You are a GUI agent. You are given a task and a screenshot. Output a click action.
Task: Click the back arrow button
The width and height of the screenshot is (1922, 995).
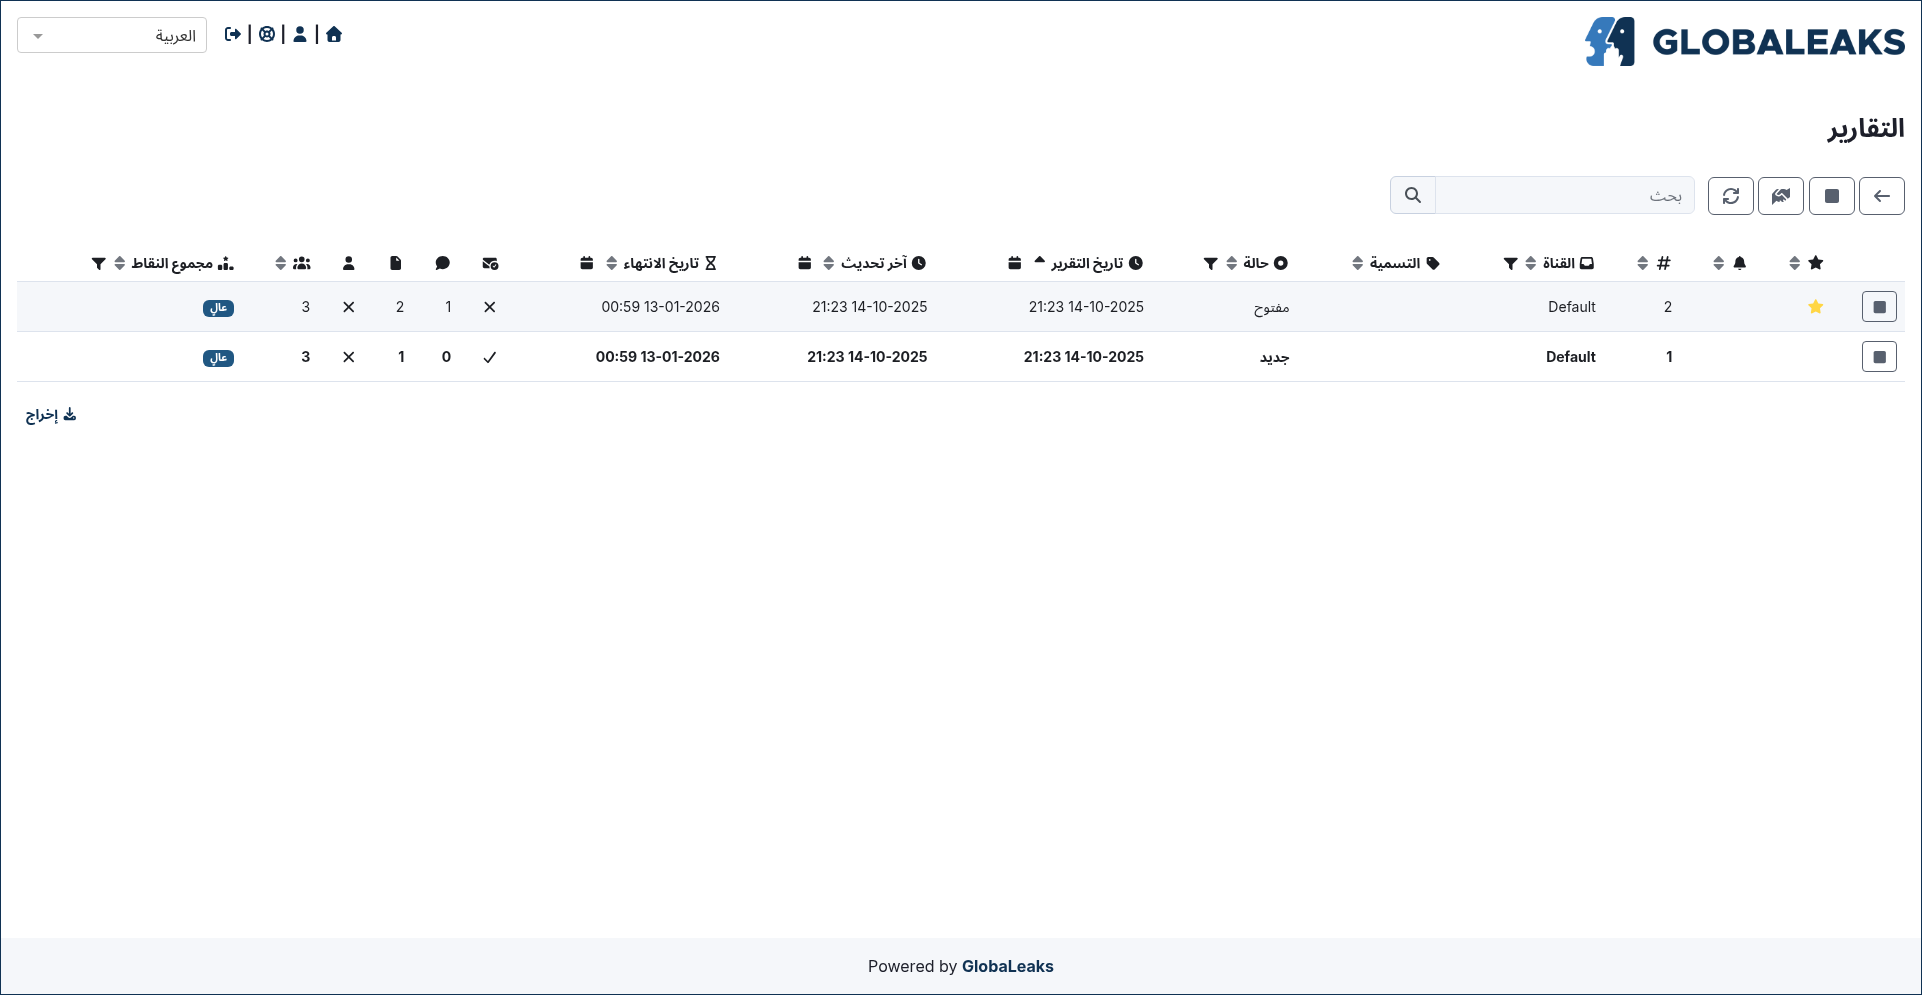tap(1882, 196)
